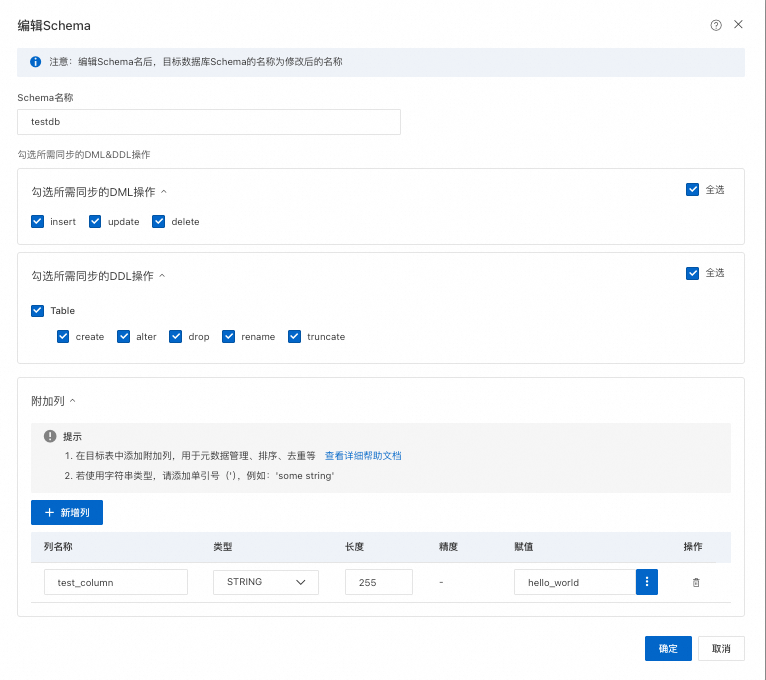The width and height of the screenshot is (766, 680).
Task: Click the blue info icon in notice banner
Action: tap(35, 62)
